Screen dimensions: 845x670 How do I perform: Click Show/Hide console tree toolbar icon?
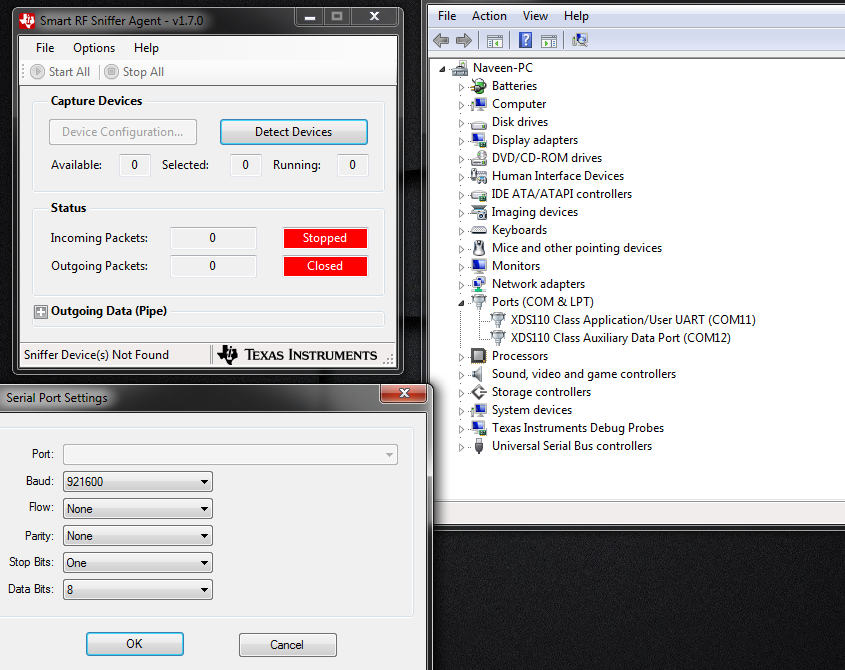point(494,41)
